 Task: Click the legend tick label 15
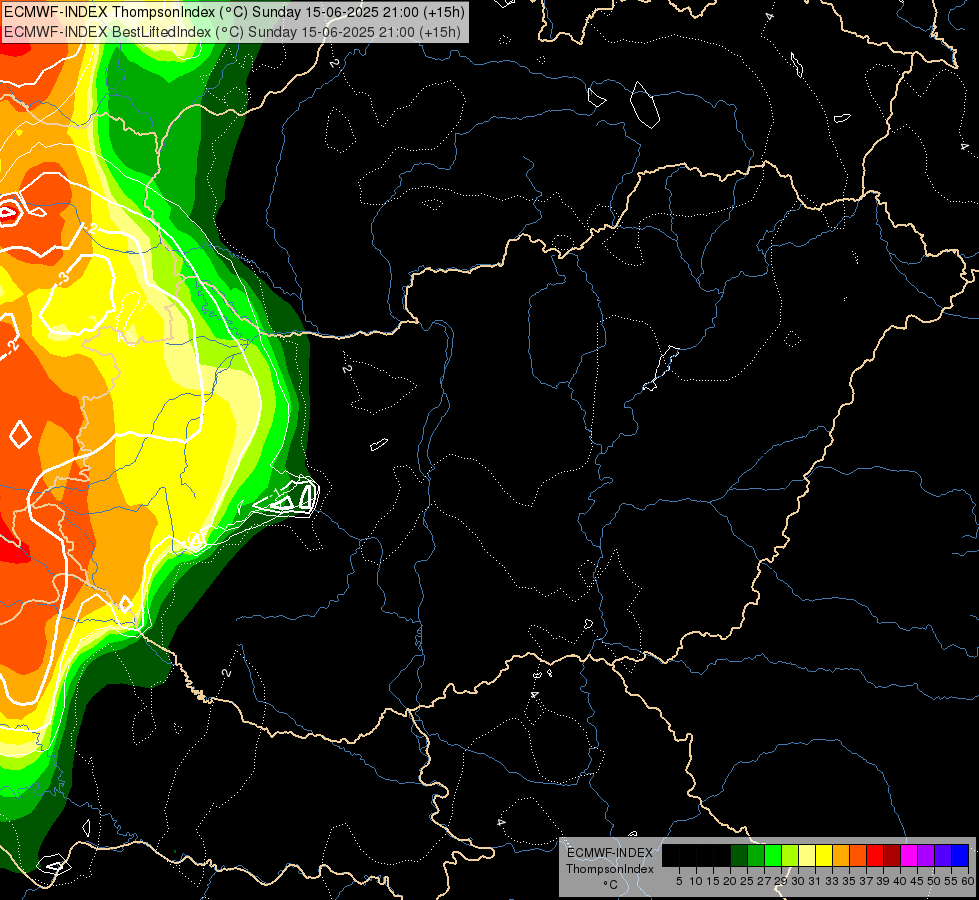(713, 881)
